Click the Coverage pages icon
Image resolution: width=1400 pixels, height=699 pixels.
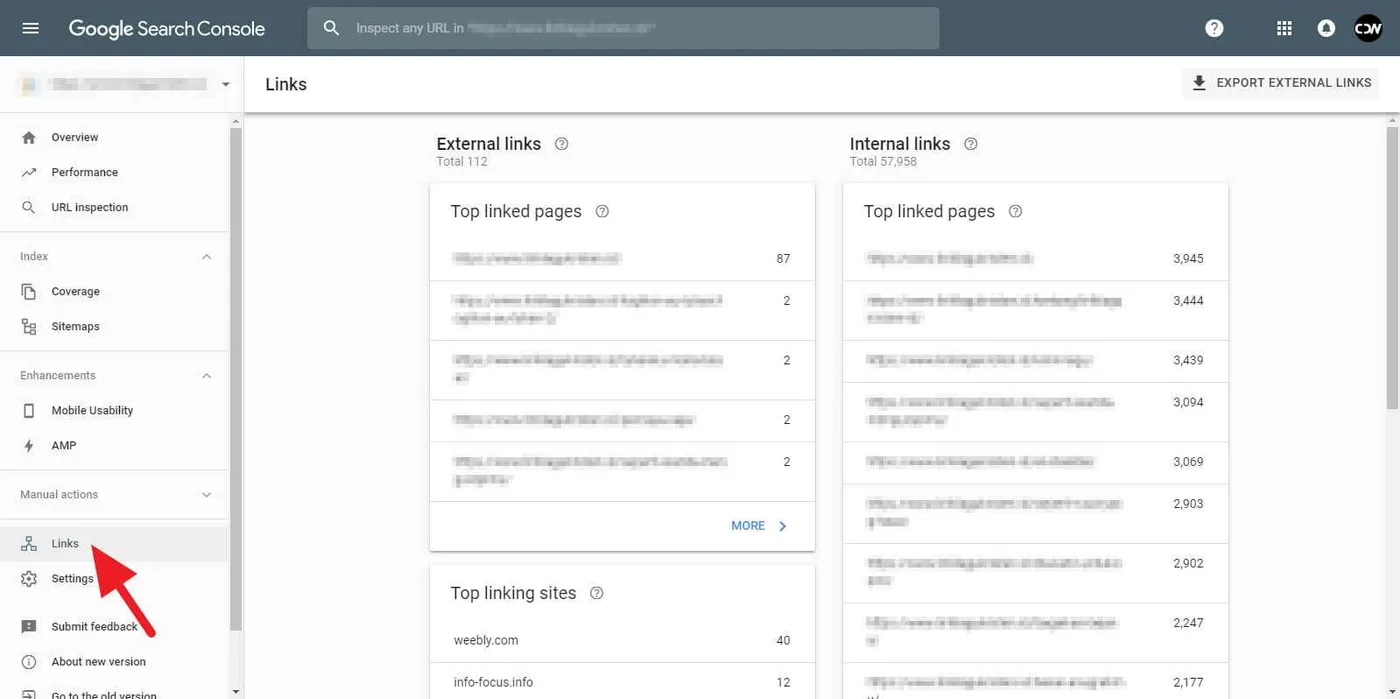pos(29,291)
